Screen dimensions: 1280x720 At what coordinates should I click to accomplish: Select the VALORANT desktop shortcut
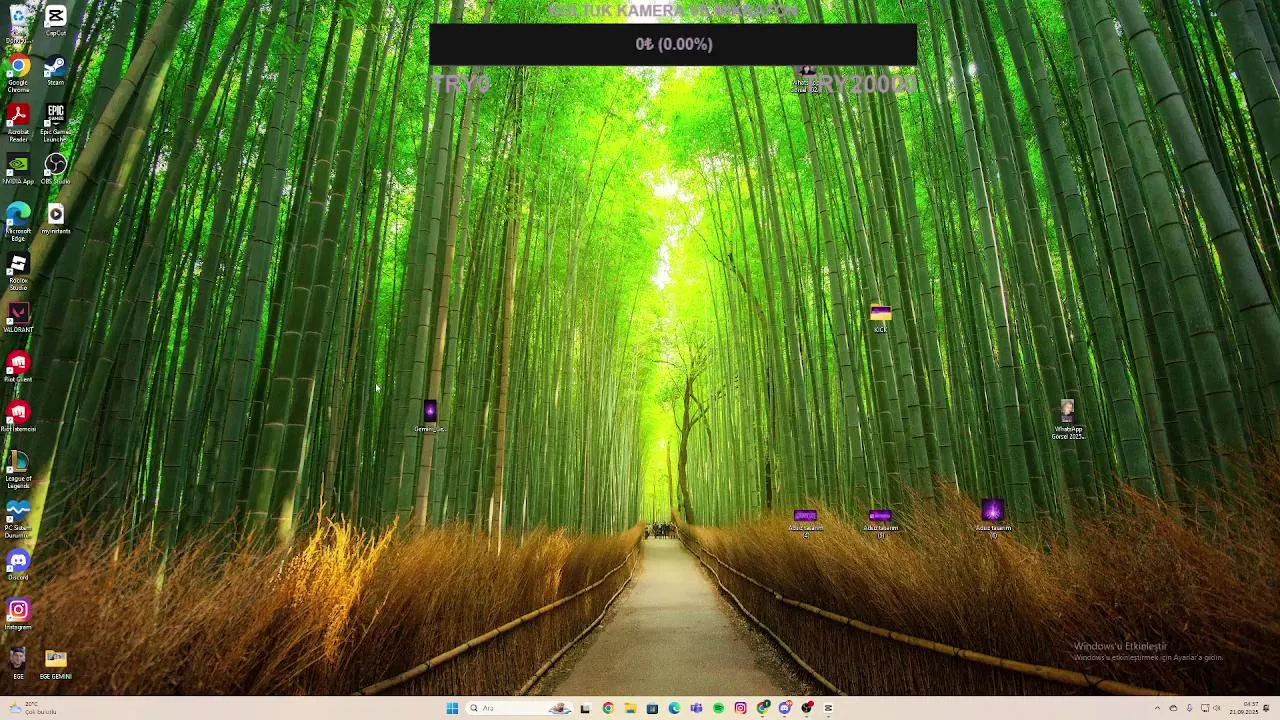point(18,318)
